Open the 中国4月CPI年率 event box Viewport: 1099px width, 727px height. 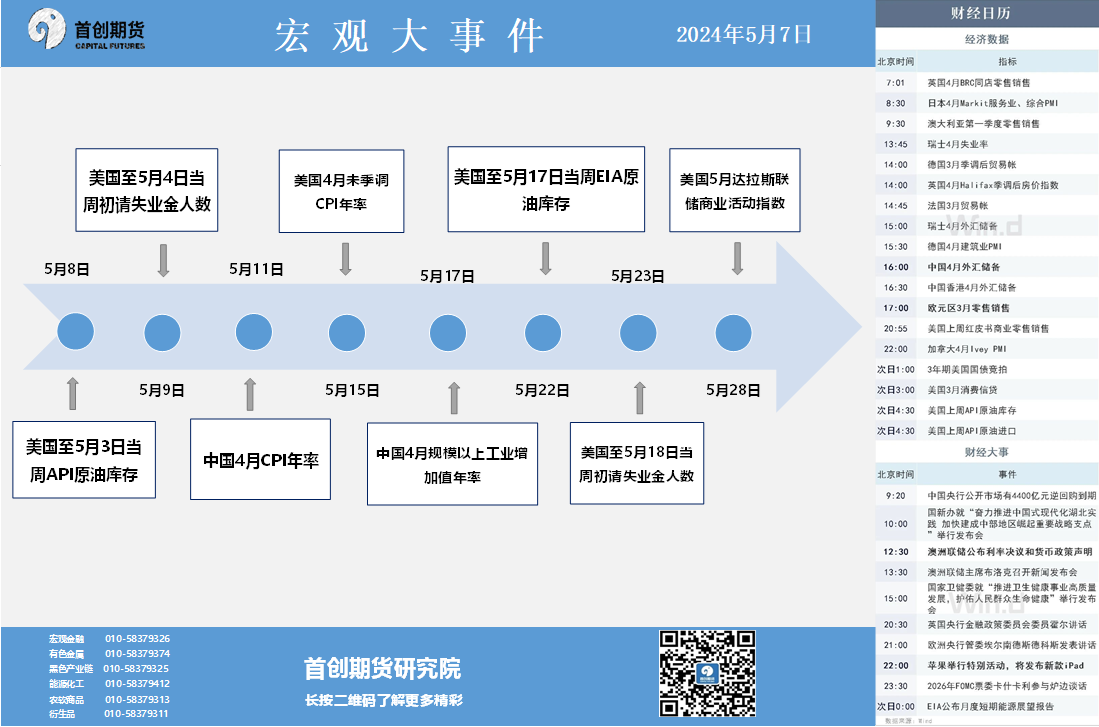pyautogui.click(x=261, y=459)
